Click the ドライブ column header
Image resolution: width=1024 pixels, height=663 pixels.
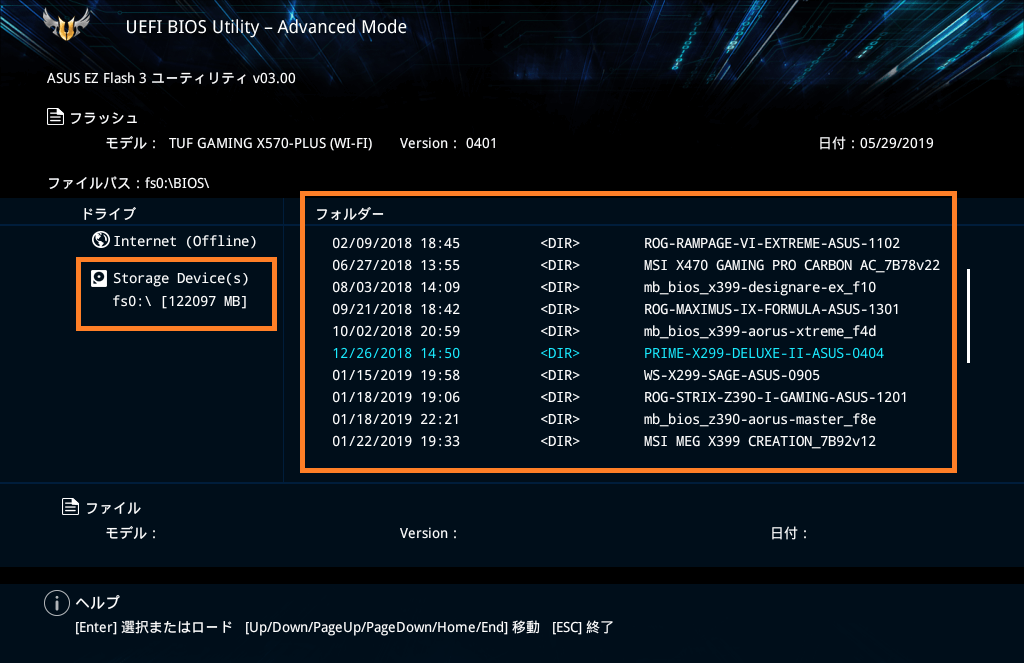tap(108, 214)
